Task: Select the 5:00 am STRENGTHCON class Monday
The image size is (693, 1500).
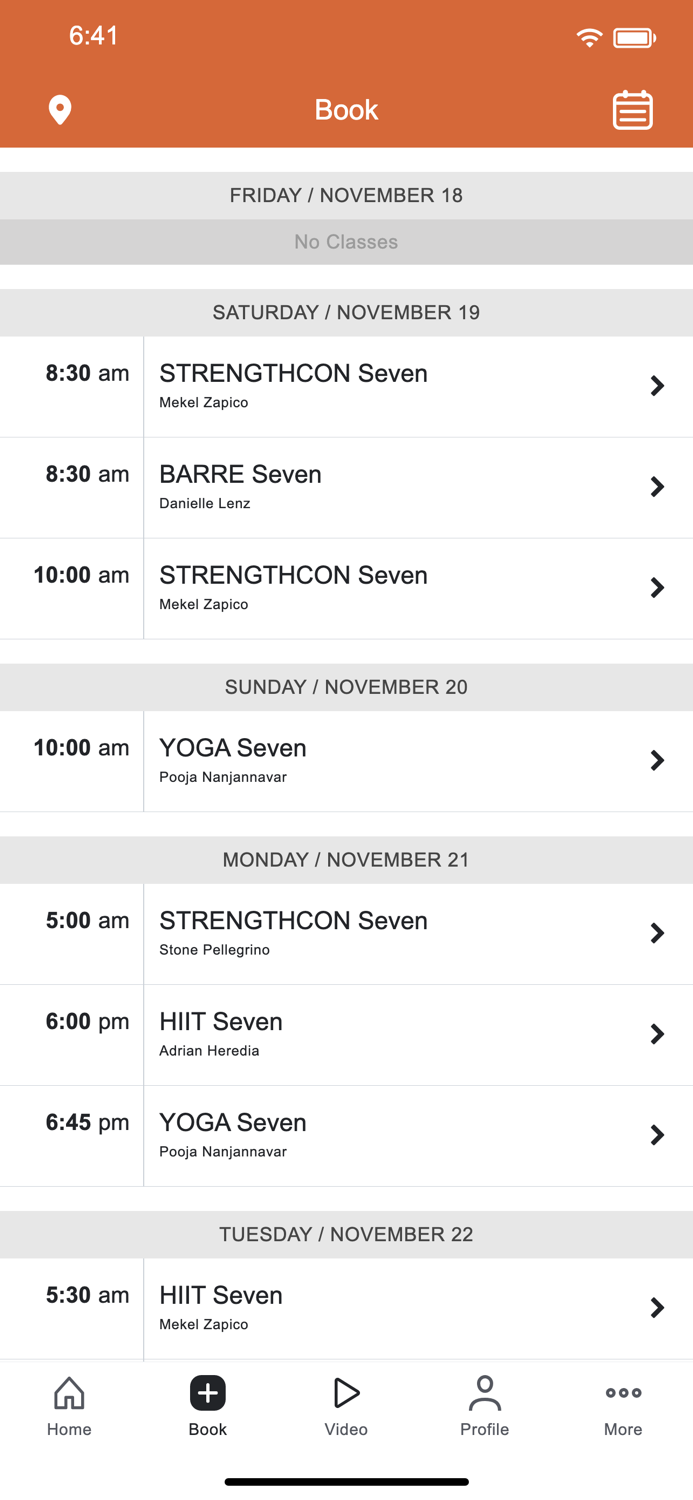Action: tap(346, 933)
